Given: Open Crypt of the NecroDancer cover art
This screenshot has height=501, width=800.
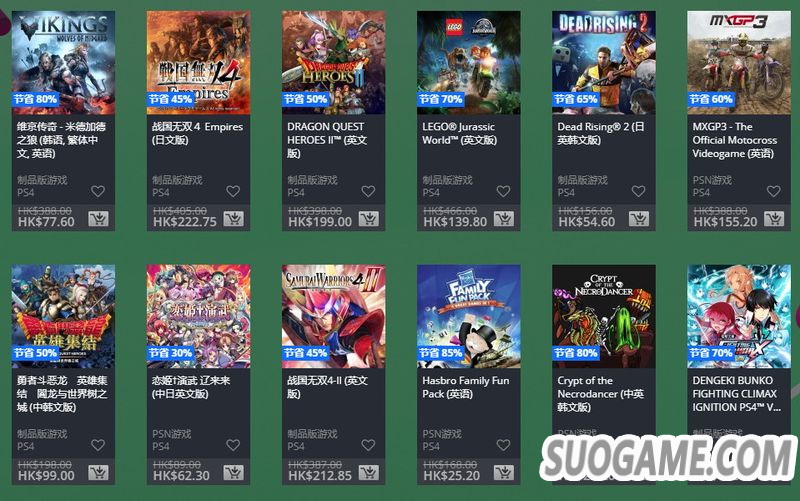Looking at the screenshot, I should pyautogui.click(x=604, y=316).
